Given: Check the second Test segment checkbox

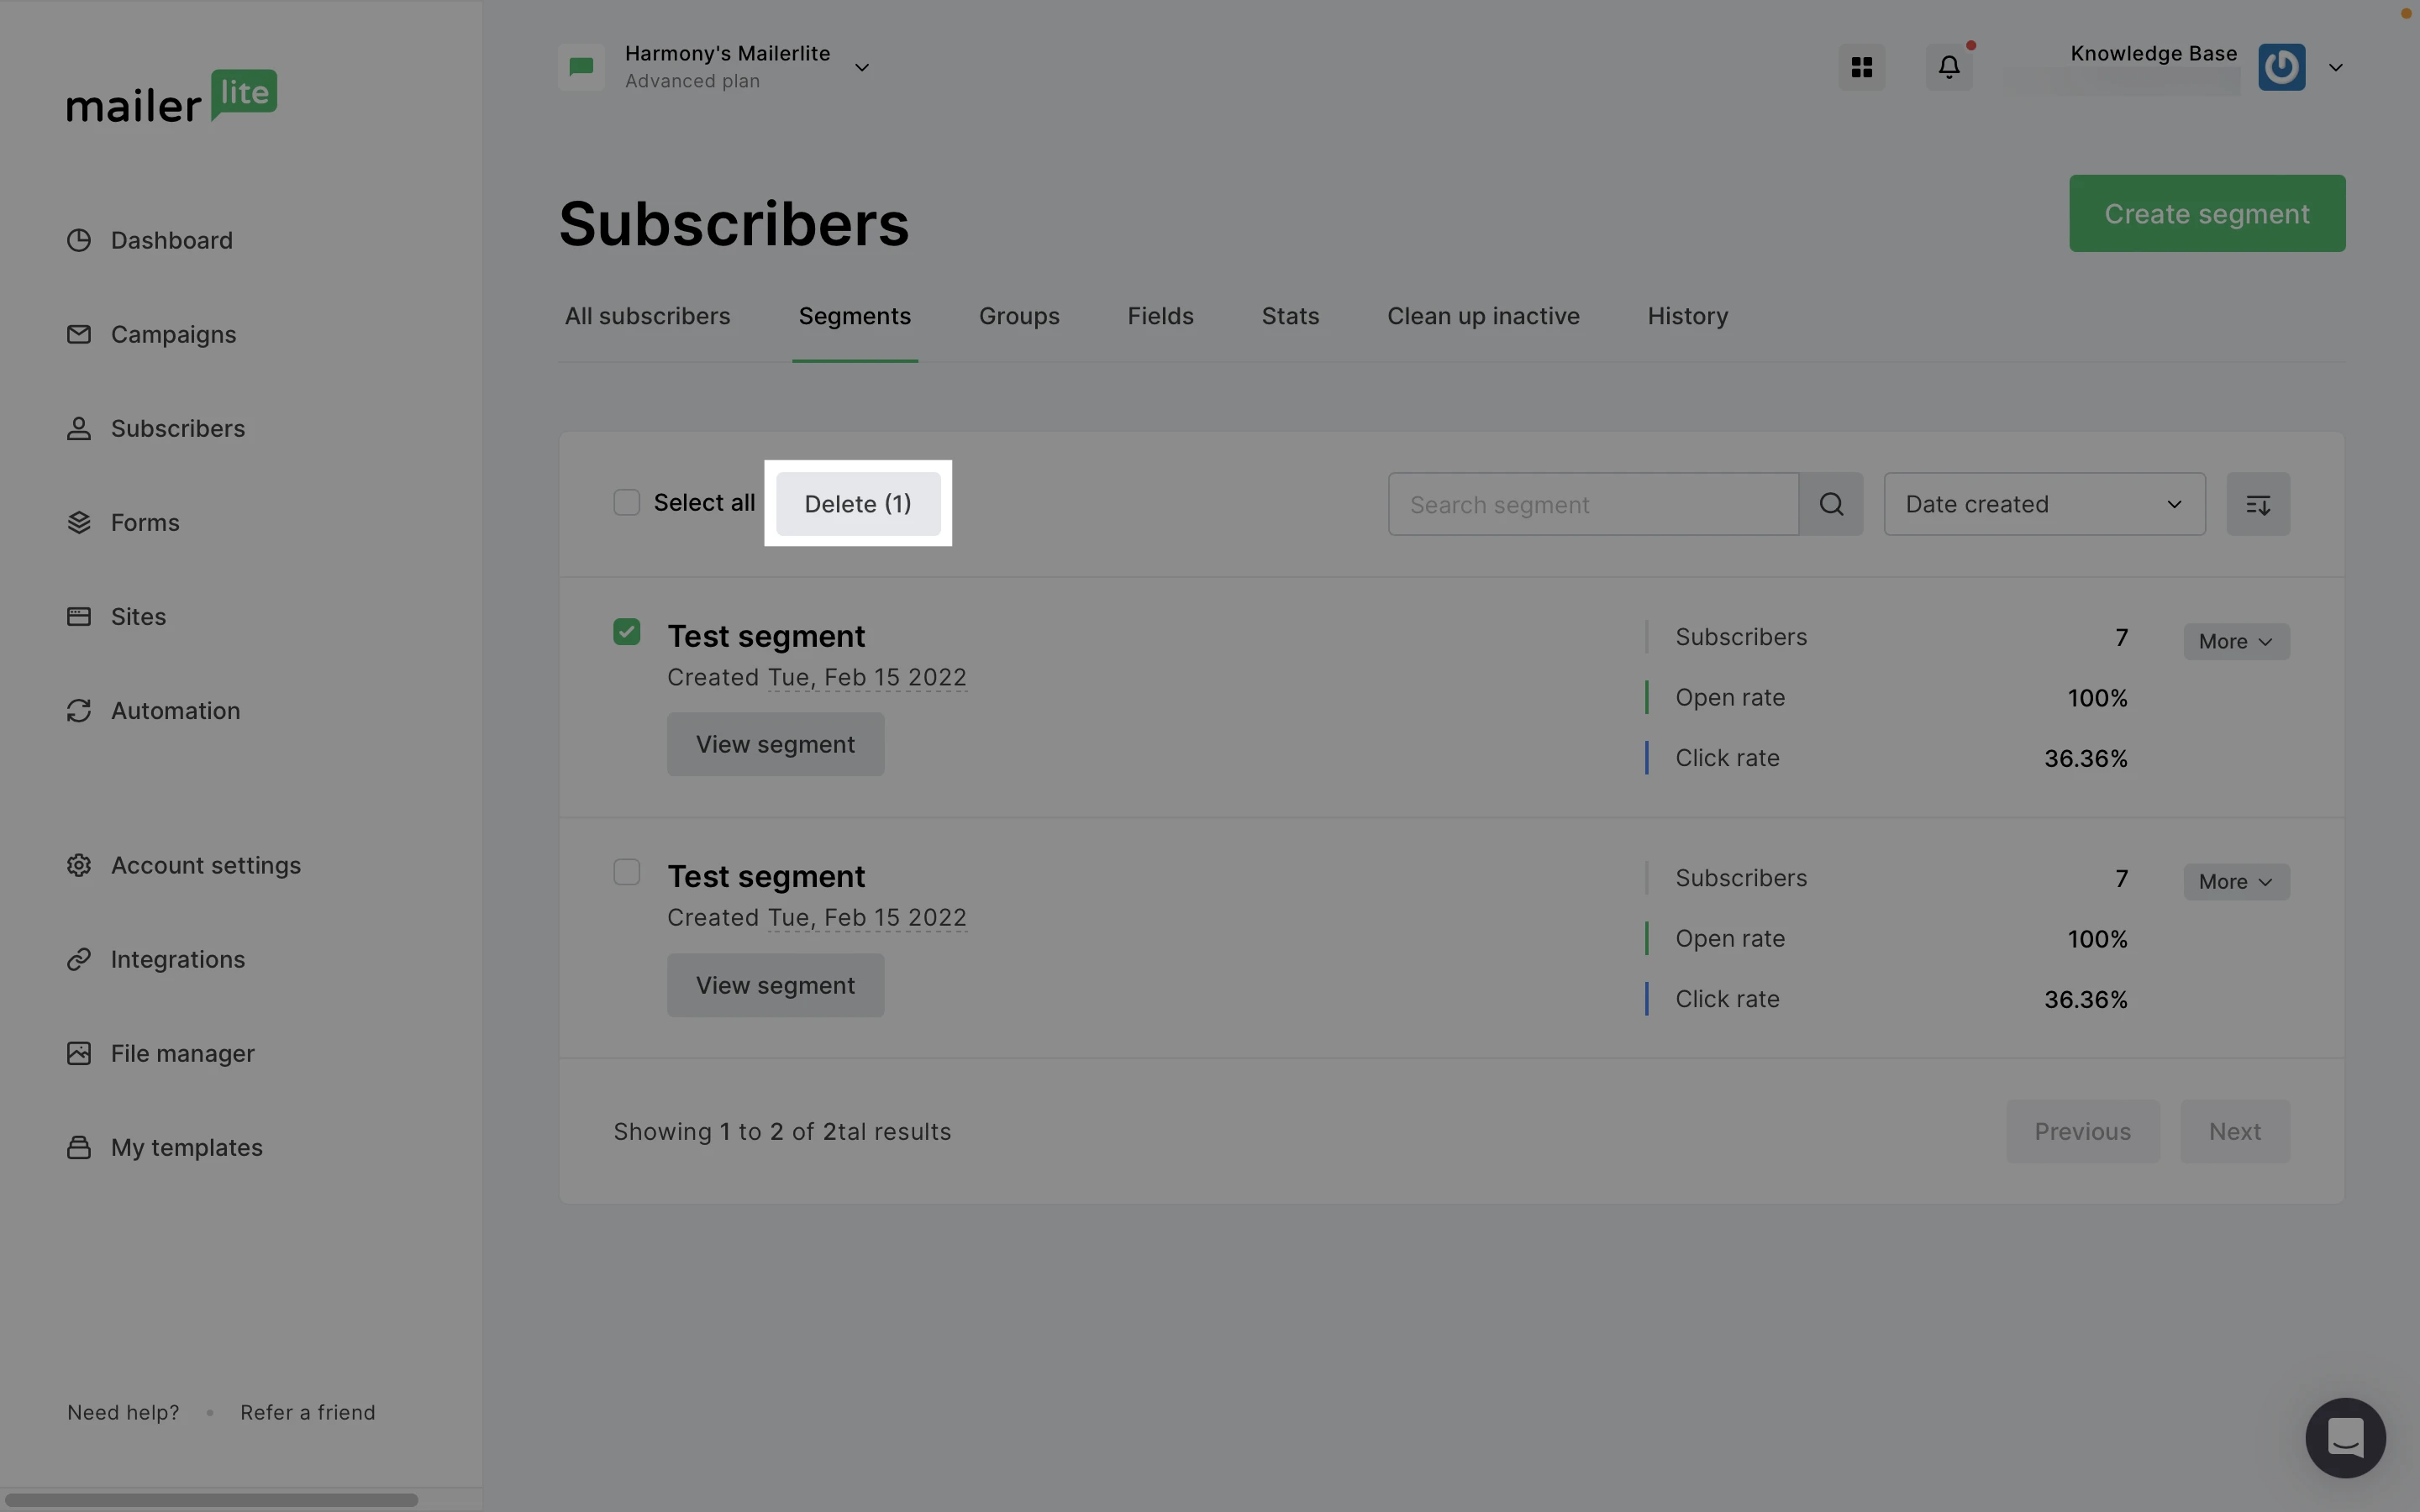Looking at the screenshot, I should tap(626, 872).
